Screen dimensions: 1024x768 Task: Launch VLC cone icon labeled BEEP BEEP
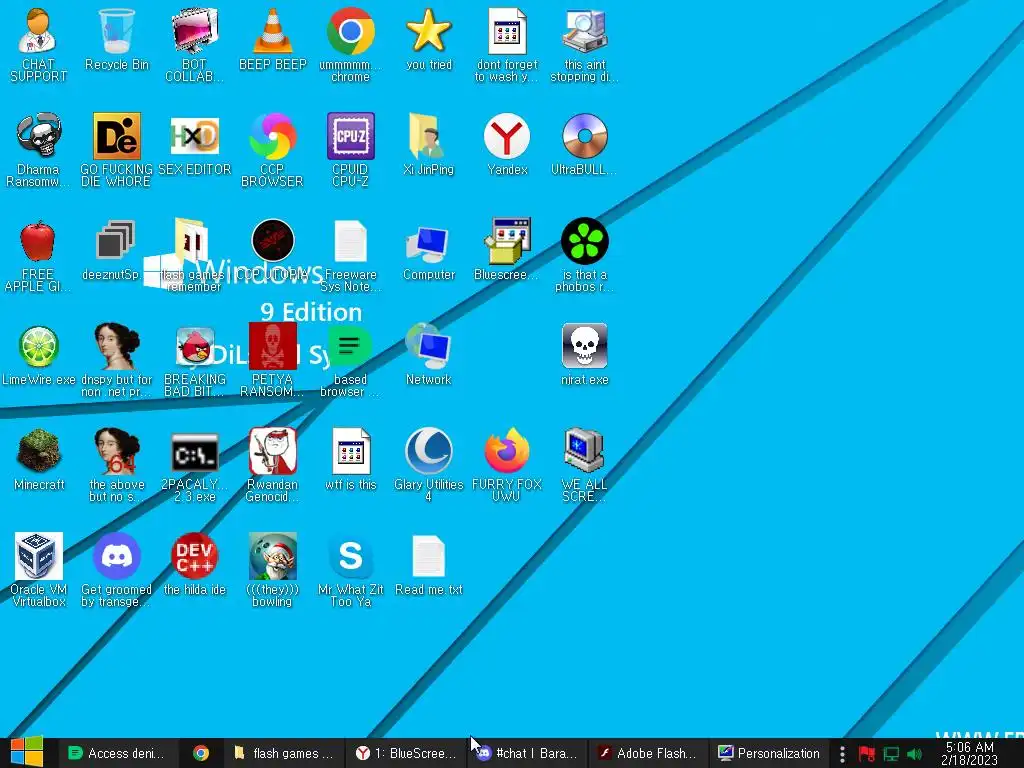tap(272, 39)
